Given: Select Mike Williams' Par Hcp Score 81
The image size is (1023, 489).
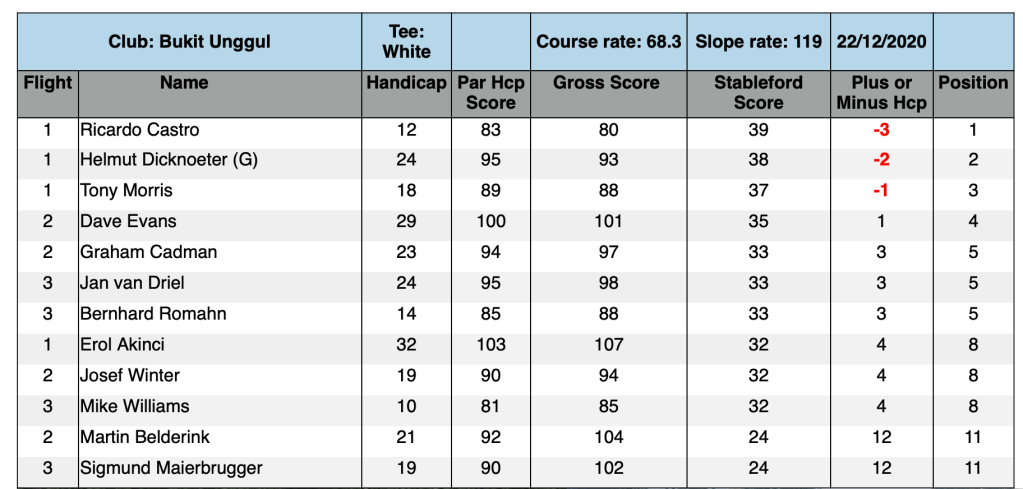Looking at the screenshot, I should tap(491, 406).
